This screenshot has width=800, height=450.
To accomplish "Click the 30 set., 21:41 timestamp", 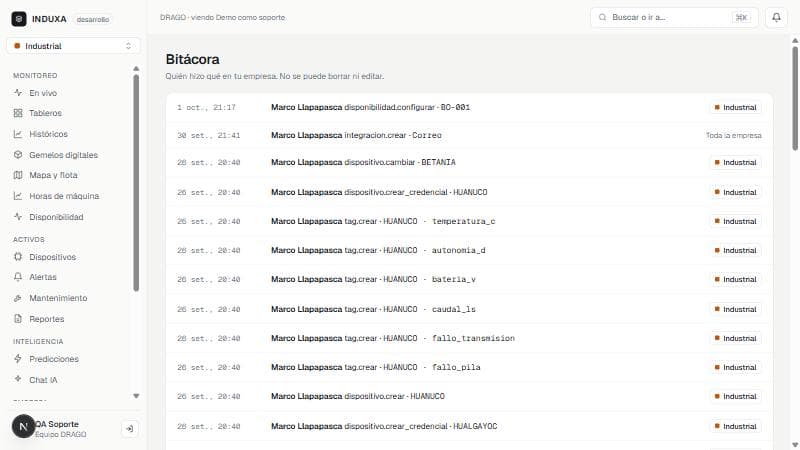I will 209,135.
